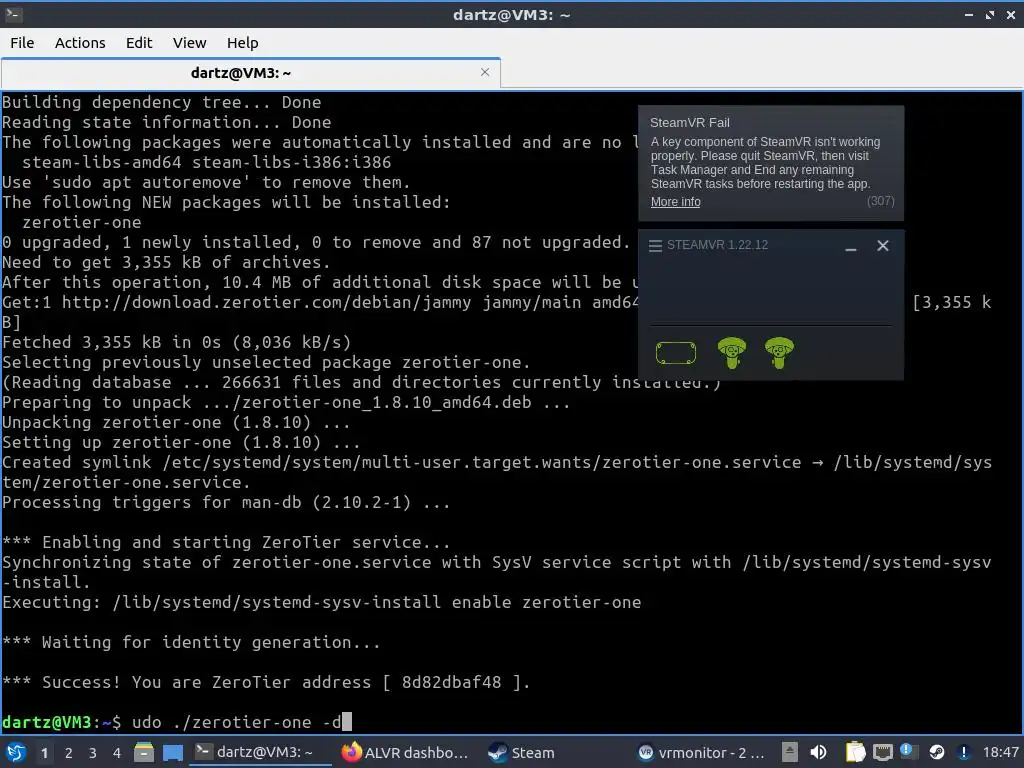This screenshot has height=768, width=1024.
Task: Click the first SteamVR controller icon
Action: pos(731,353)
